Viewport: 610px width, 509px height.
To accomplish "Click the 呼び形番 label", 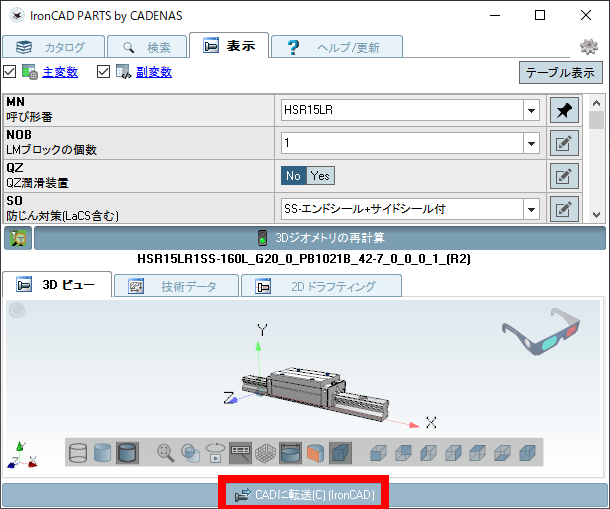I will [29, 117].
